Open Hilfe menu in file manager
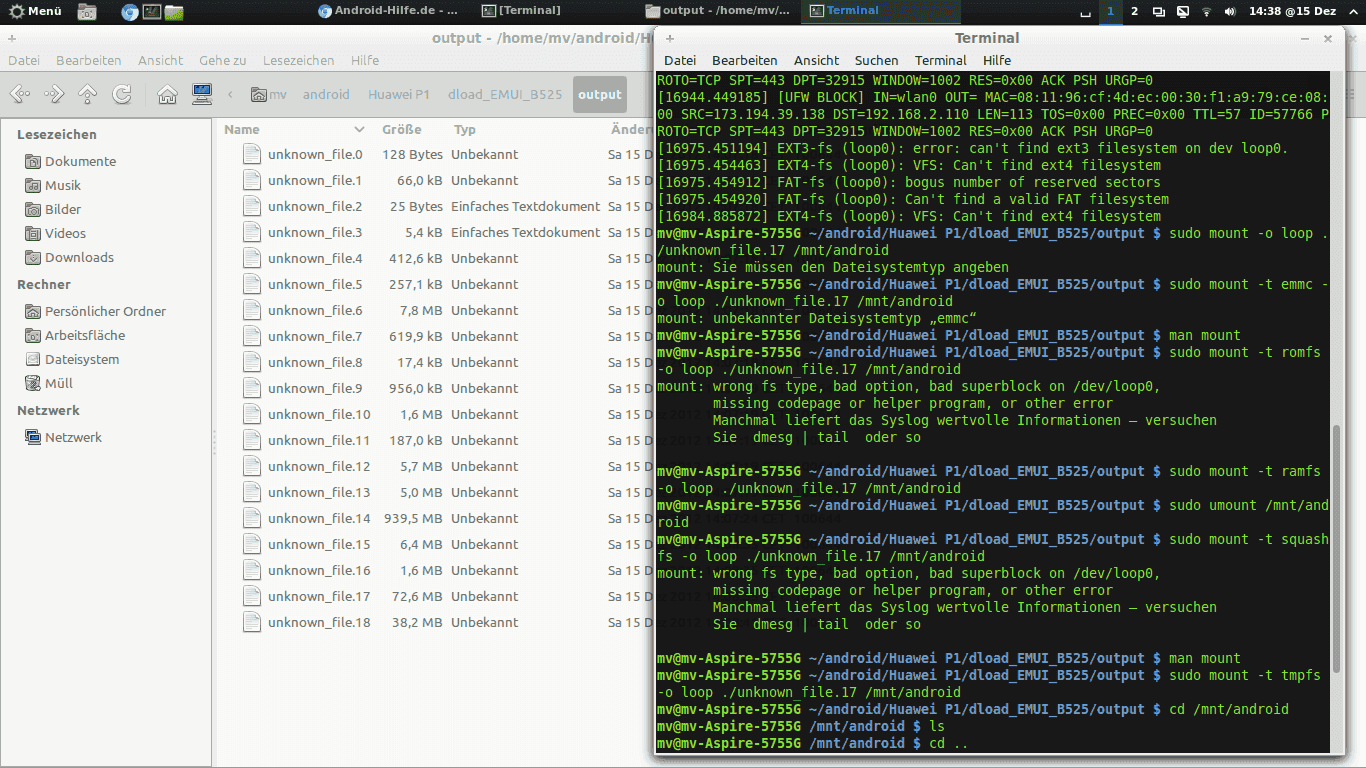Viewport: 1366px width, 768px height. click(365, 60)
